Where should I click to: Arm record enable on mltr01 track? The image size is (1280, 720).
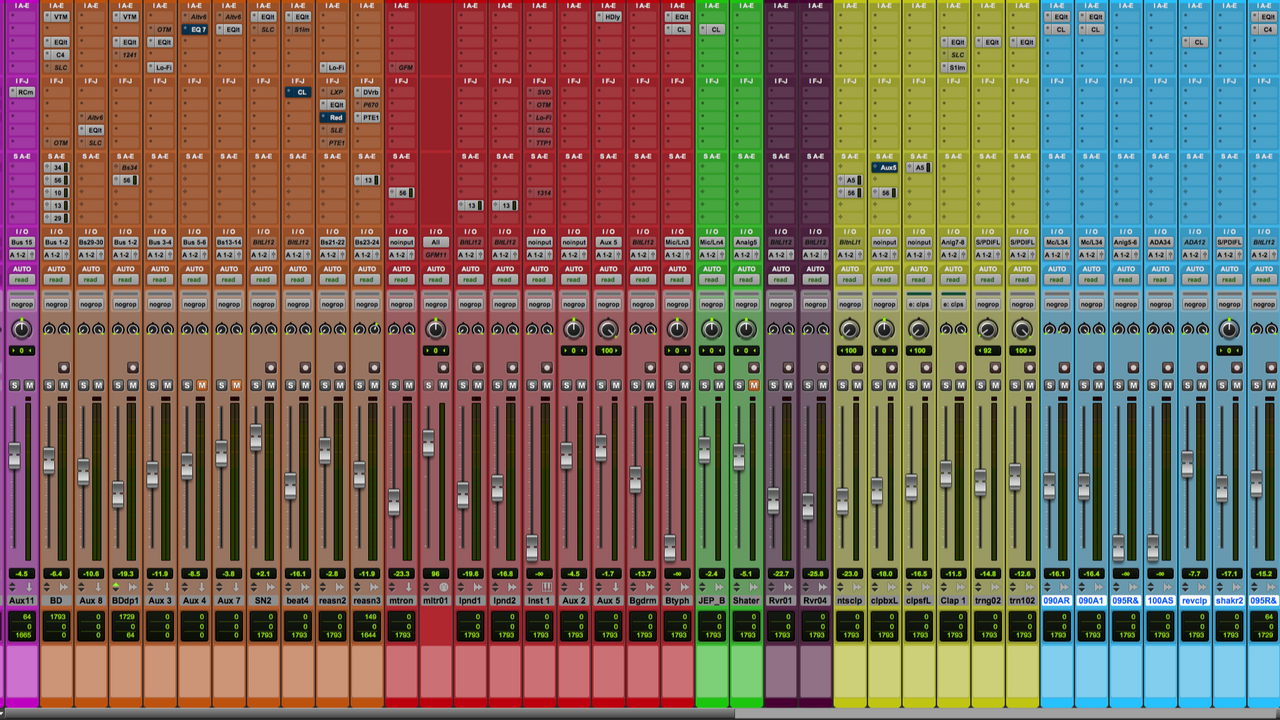click(x=443, y=368)
